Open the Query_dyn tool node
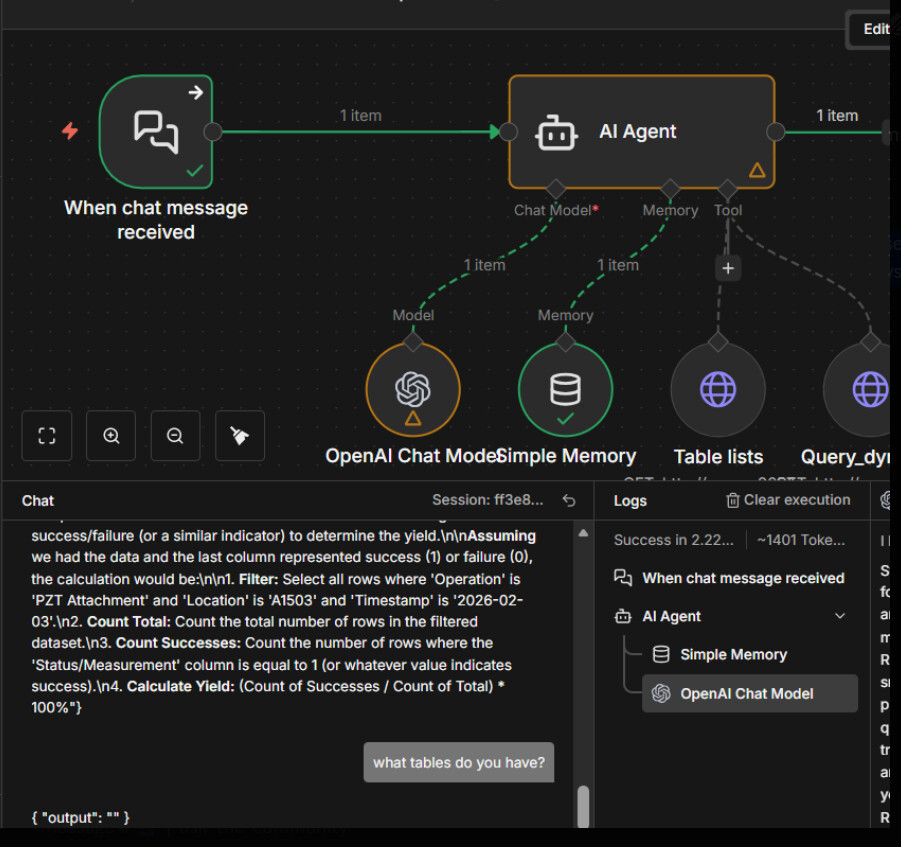 click(x=866, y=389)
